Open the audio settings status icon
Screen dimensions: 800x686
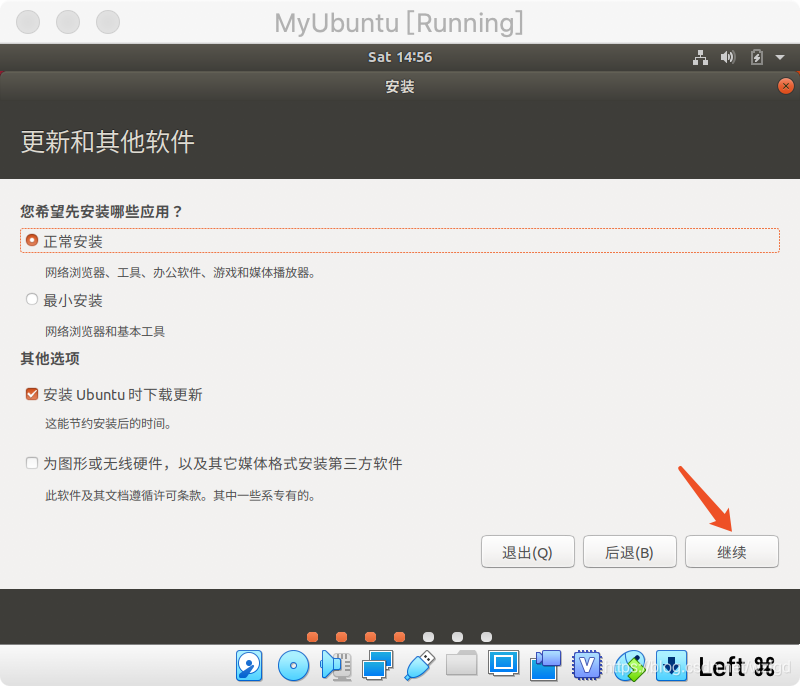336,666
